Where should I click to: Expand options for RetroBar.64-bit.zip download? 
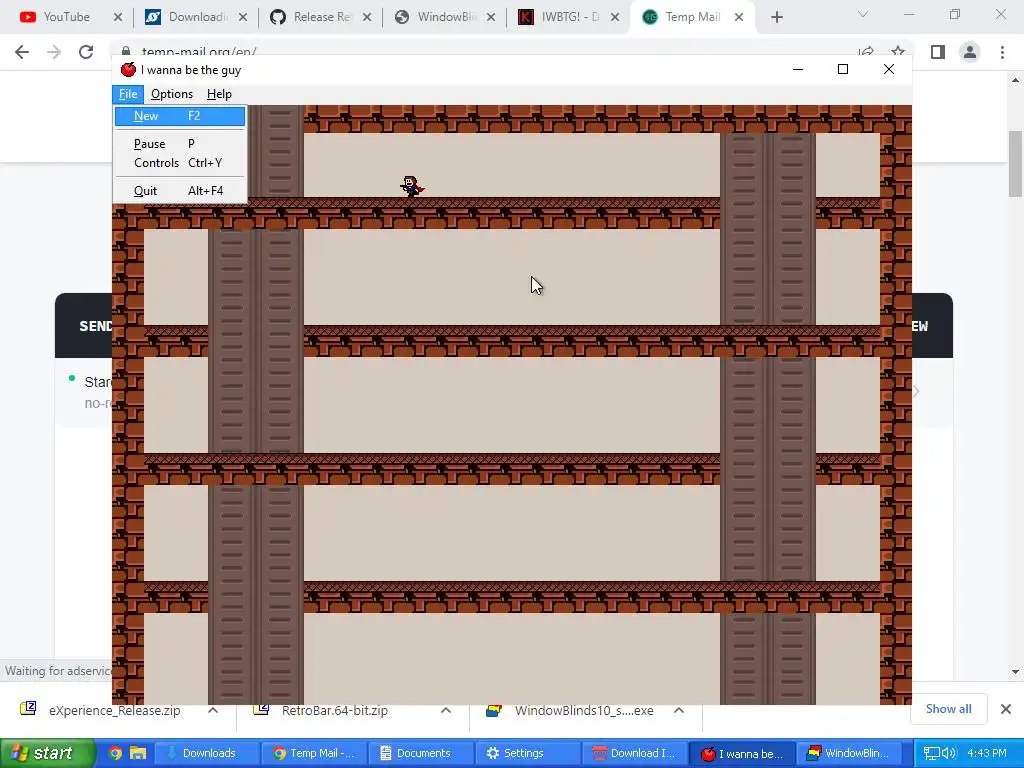click(445, 710)
